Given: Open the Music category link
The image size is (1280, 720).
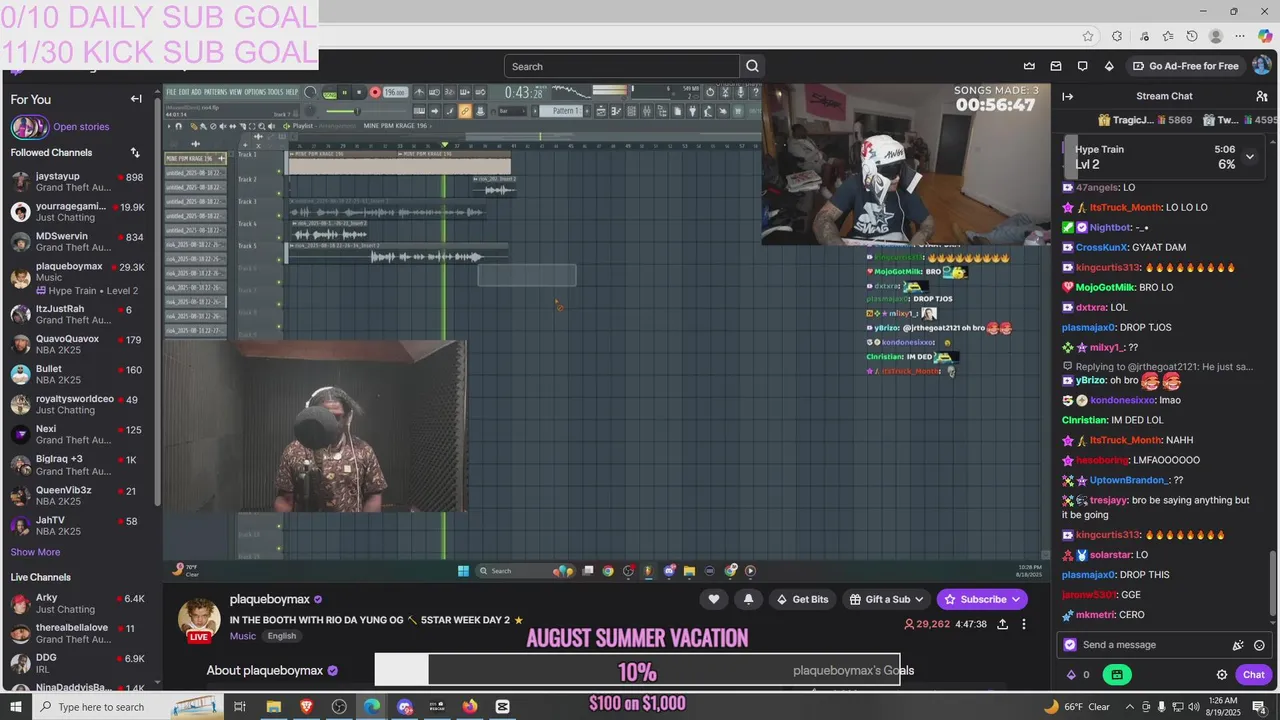Looking at the screenshot, I should (243, 636).
